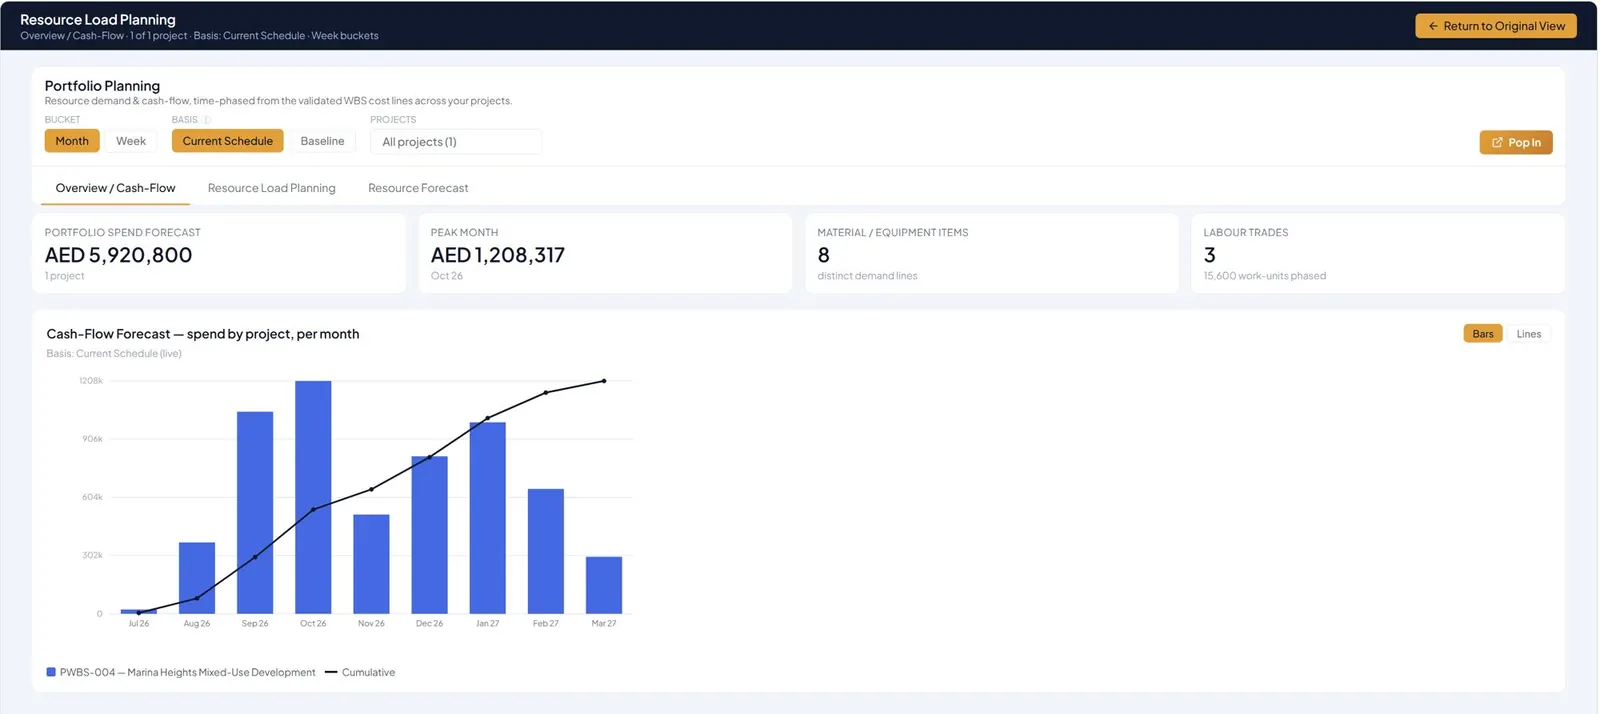Click the Oct 26 bar in chart
The image size is (1600, 714).
[313, 497]
